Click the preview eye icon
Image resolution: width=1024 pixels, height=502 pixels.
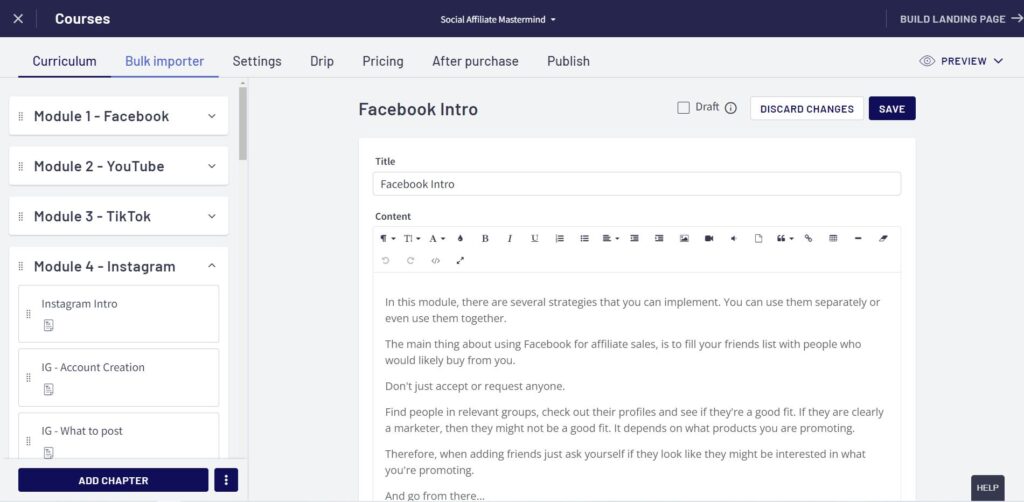927,61
